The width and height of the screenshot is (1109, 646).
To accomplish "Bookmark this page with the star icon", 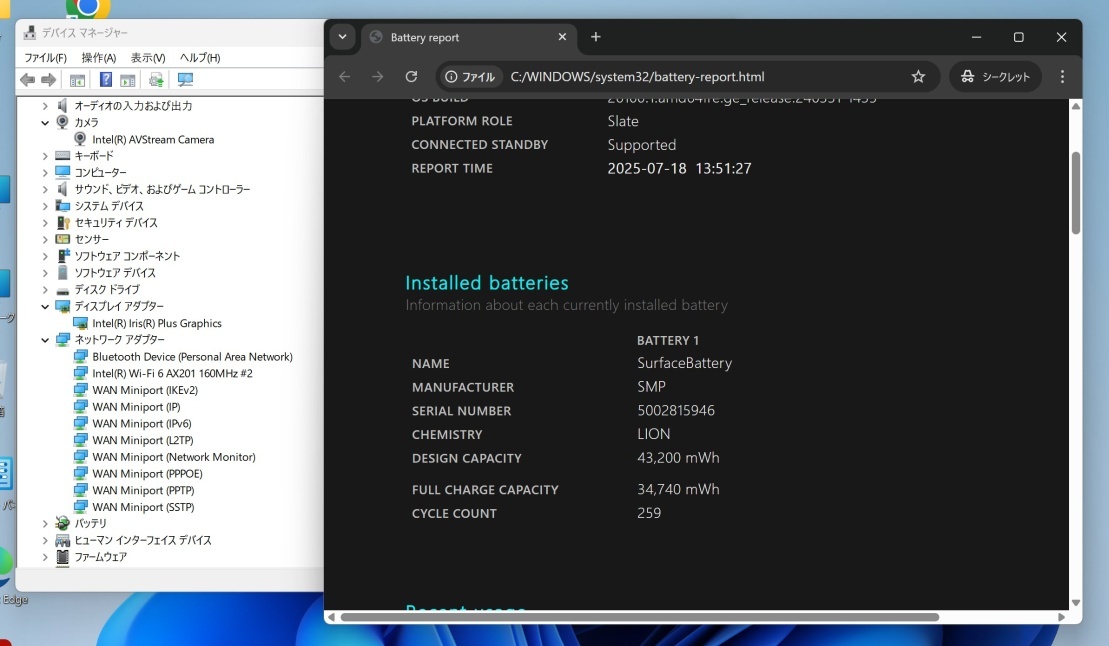I will [x=918, y=76].
